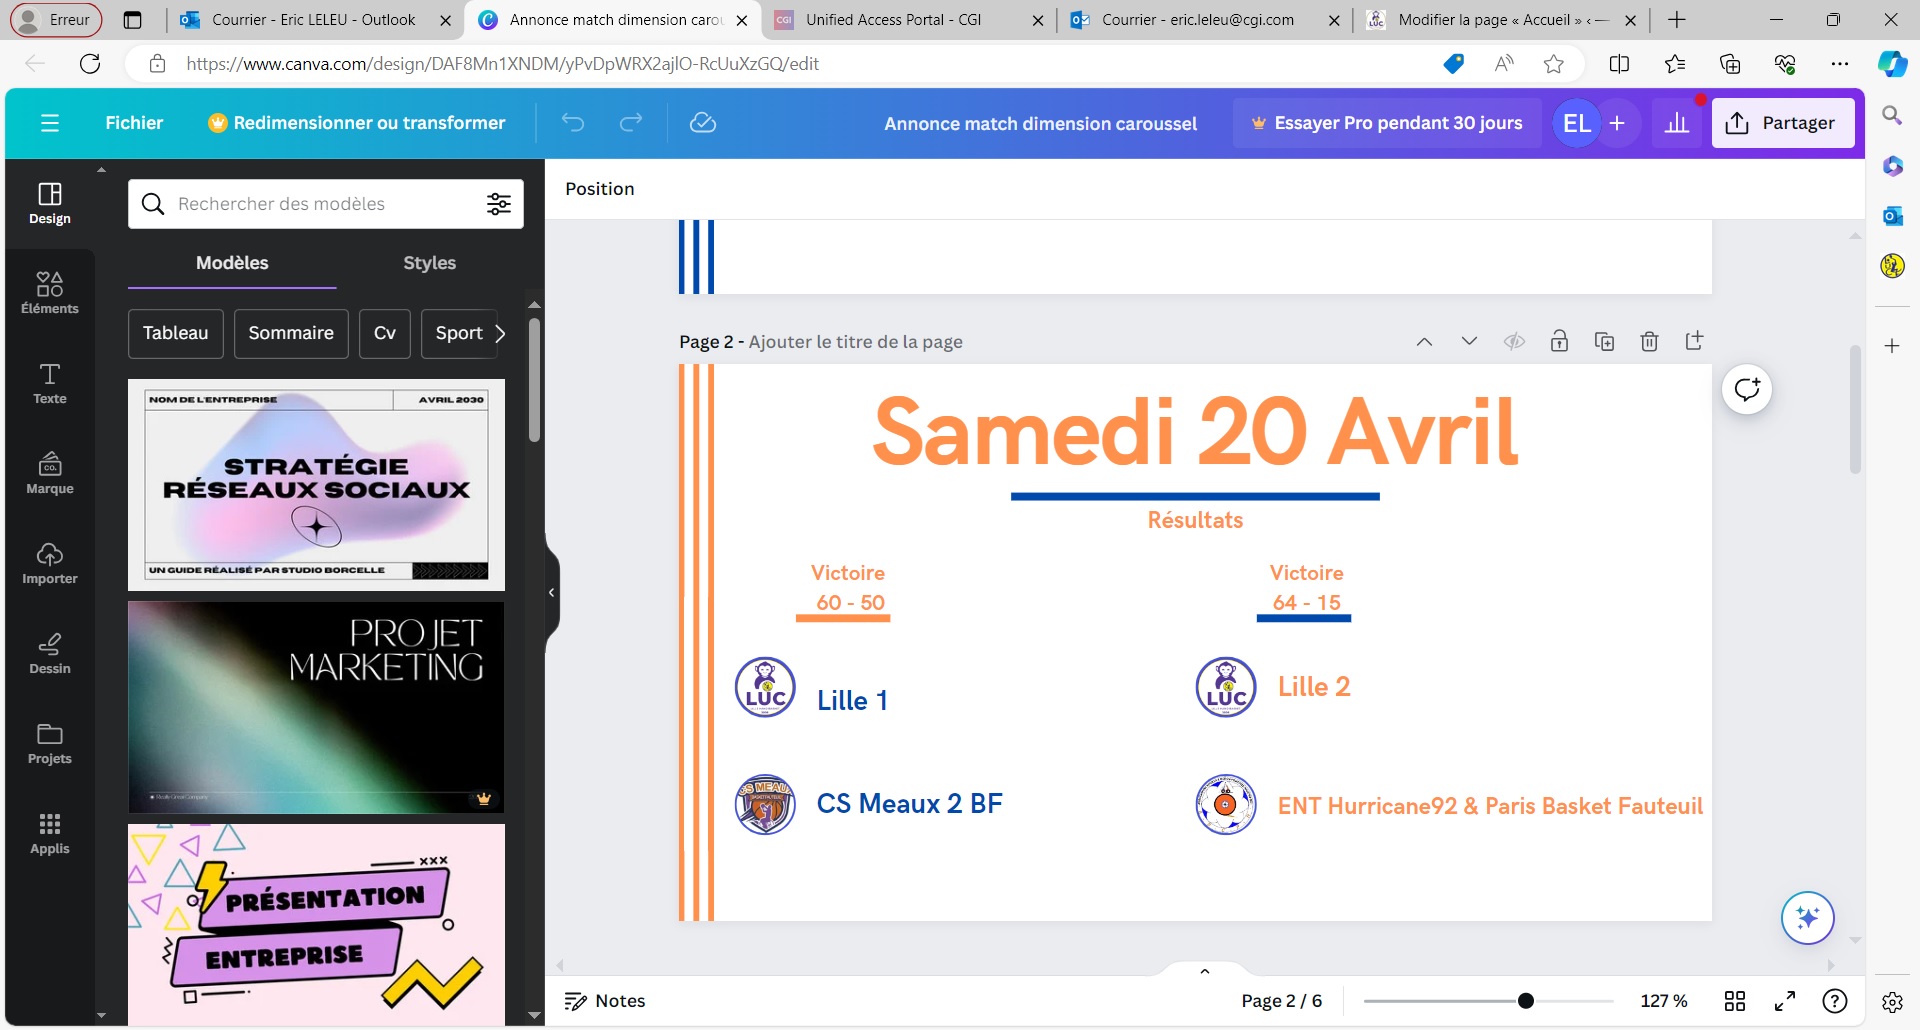Select the ENT Hurricane92 & Paris Basket Fauteuil text
Image resolution: width=1920 pixels, height=1030 pixels.
(1490, 806)
